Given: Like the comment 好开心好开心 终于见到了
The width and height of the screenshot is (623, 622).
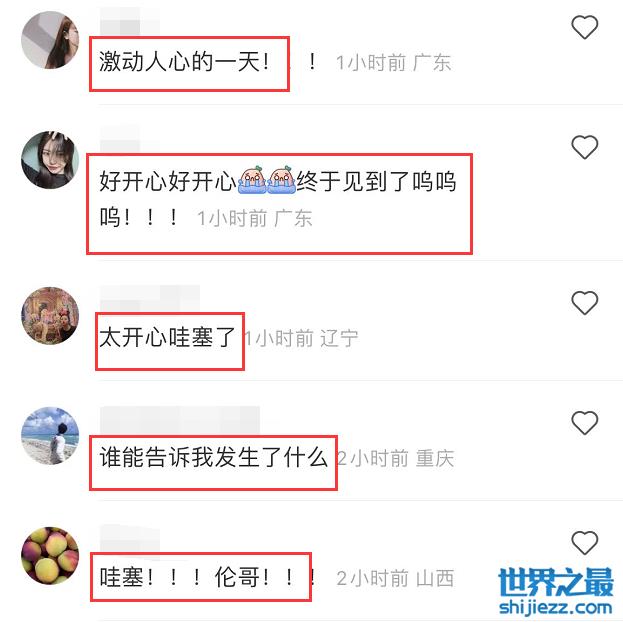Looking at the screenshot, I should [x=584, y=147].
